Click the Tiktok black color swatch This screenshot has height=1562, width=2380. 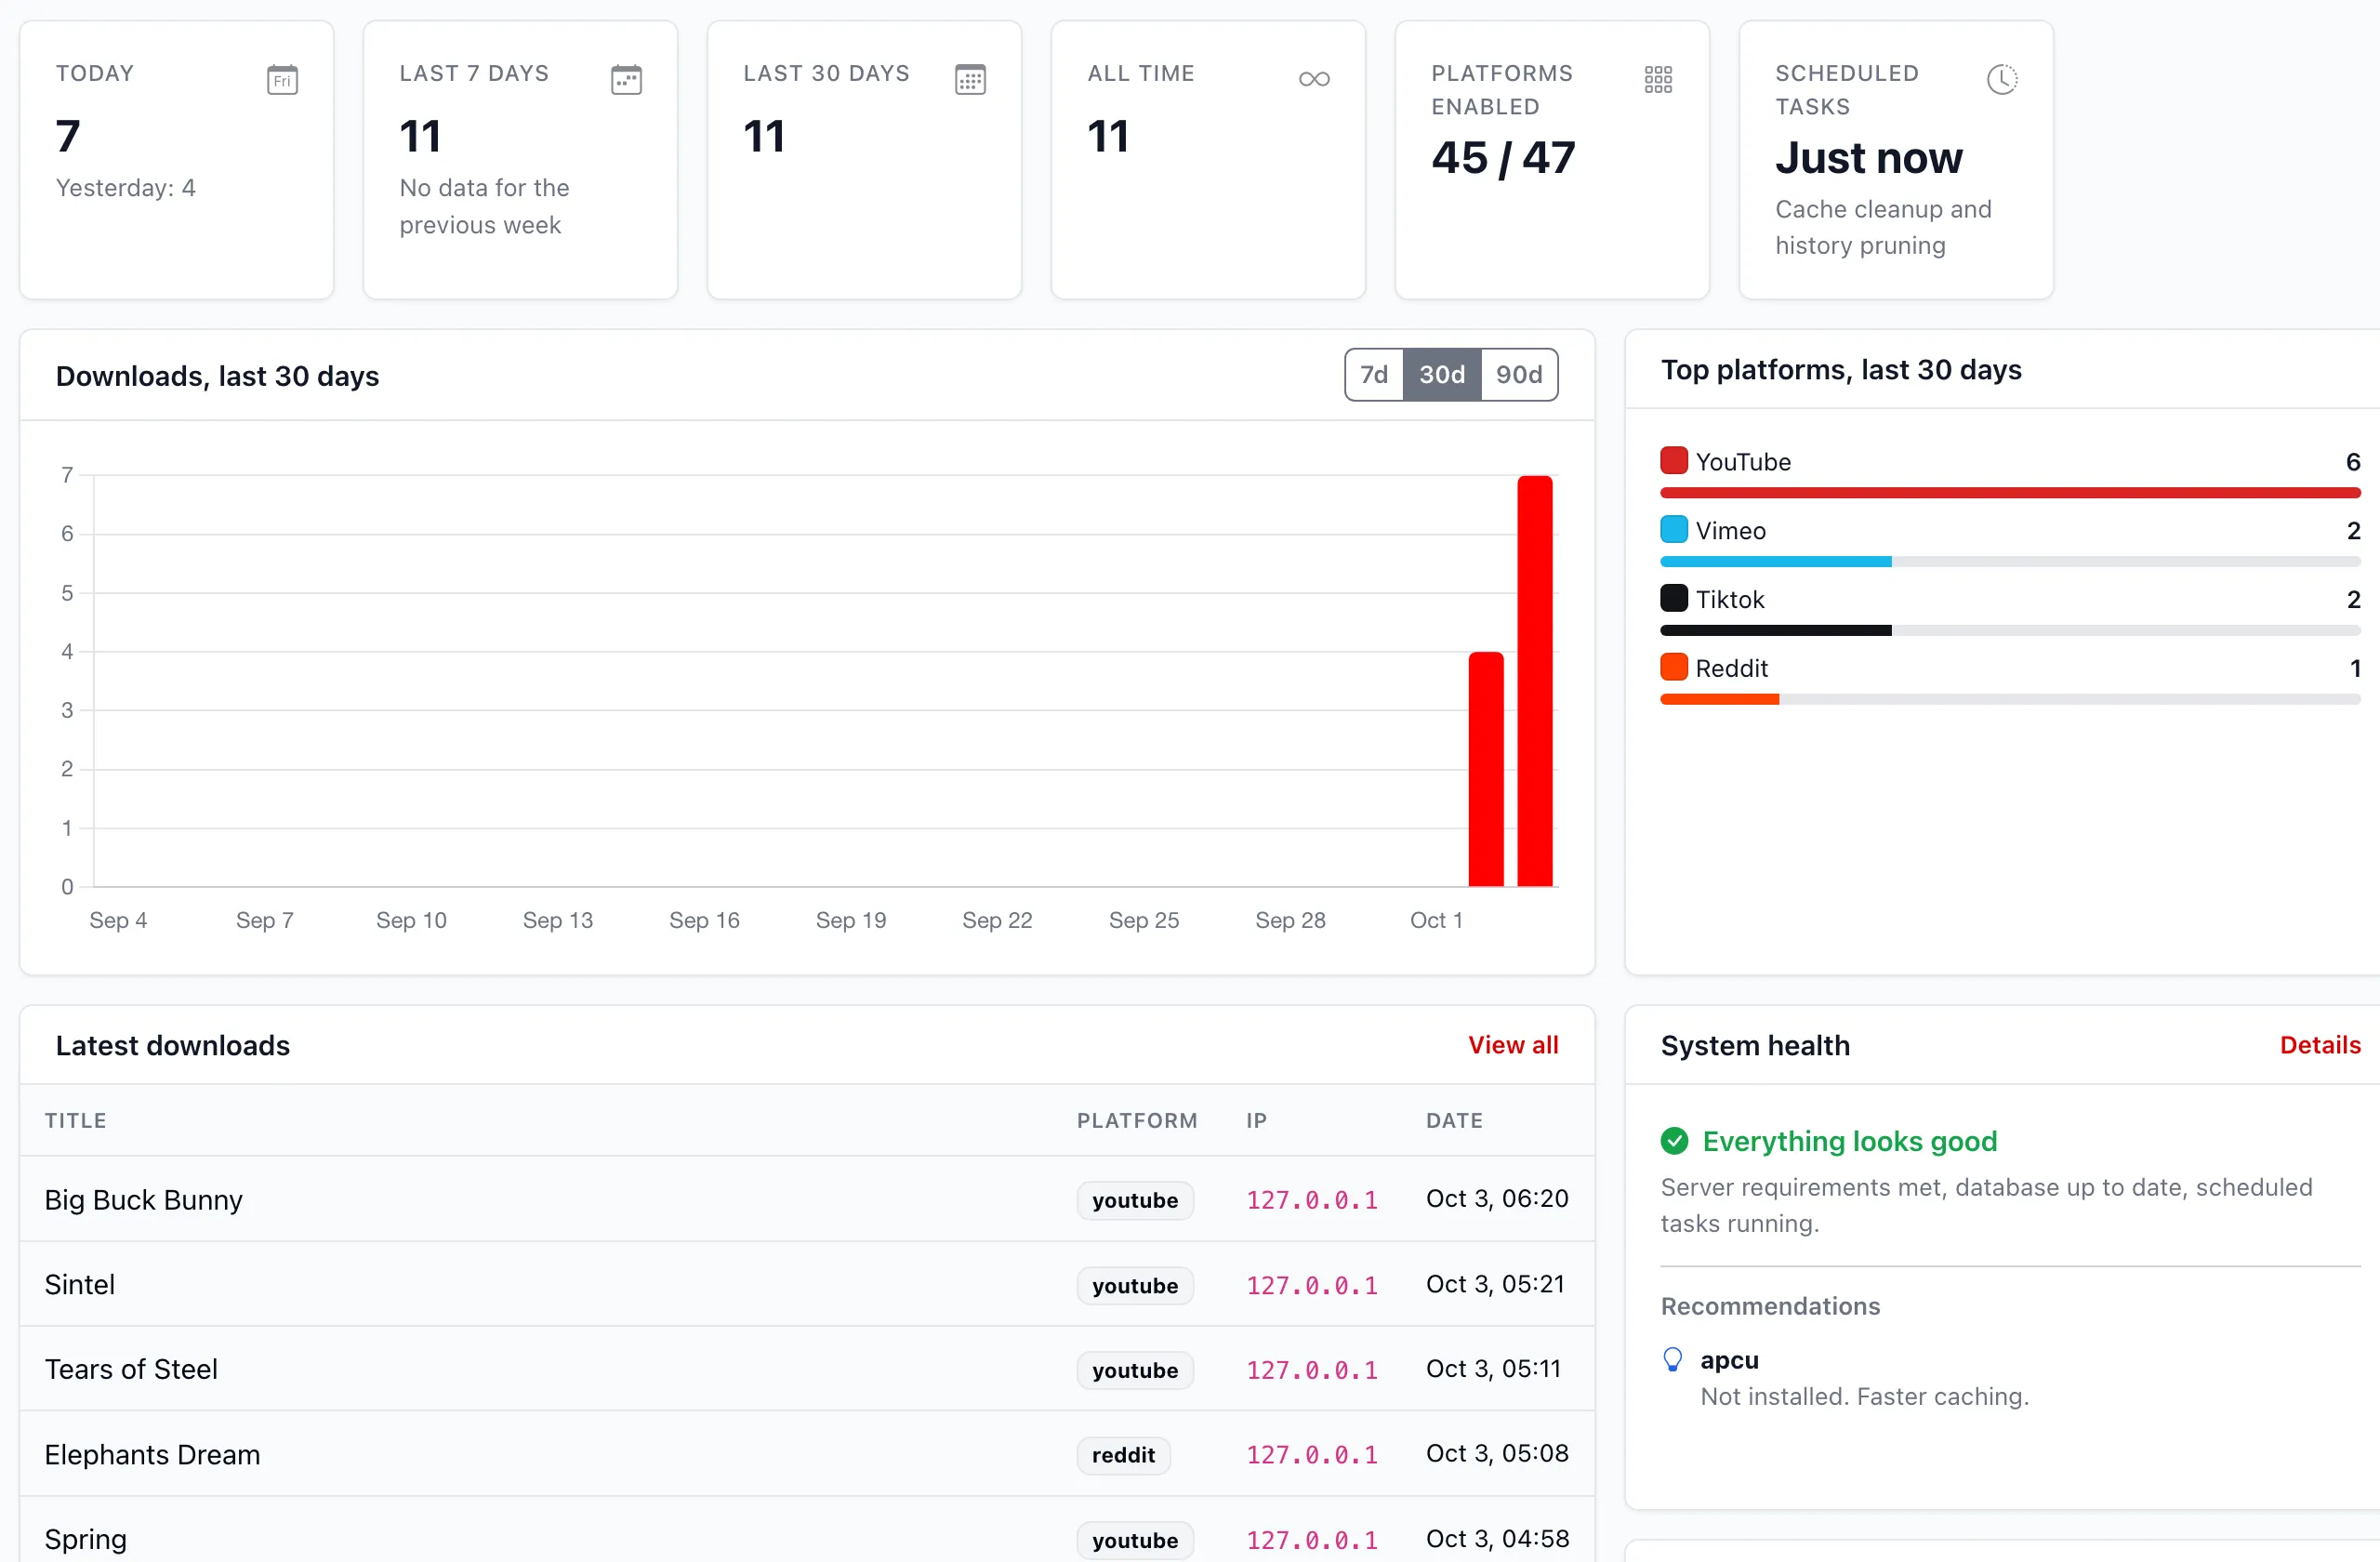[x=1674, y=598]
